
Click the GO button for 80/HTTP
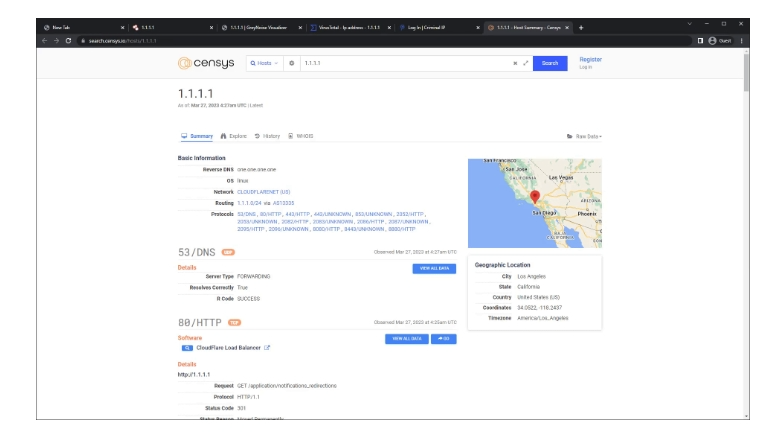[x=444, y=339]
